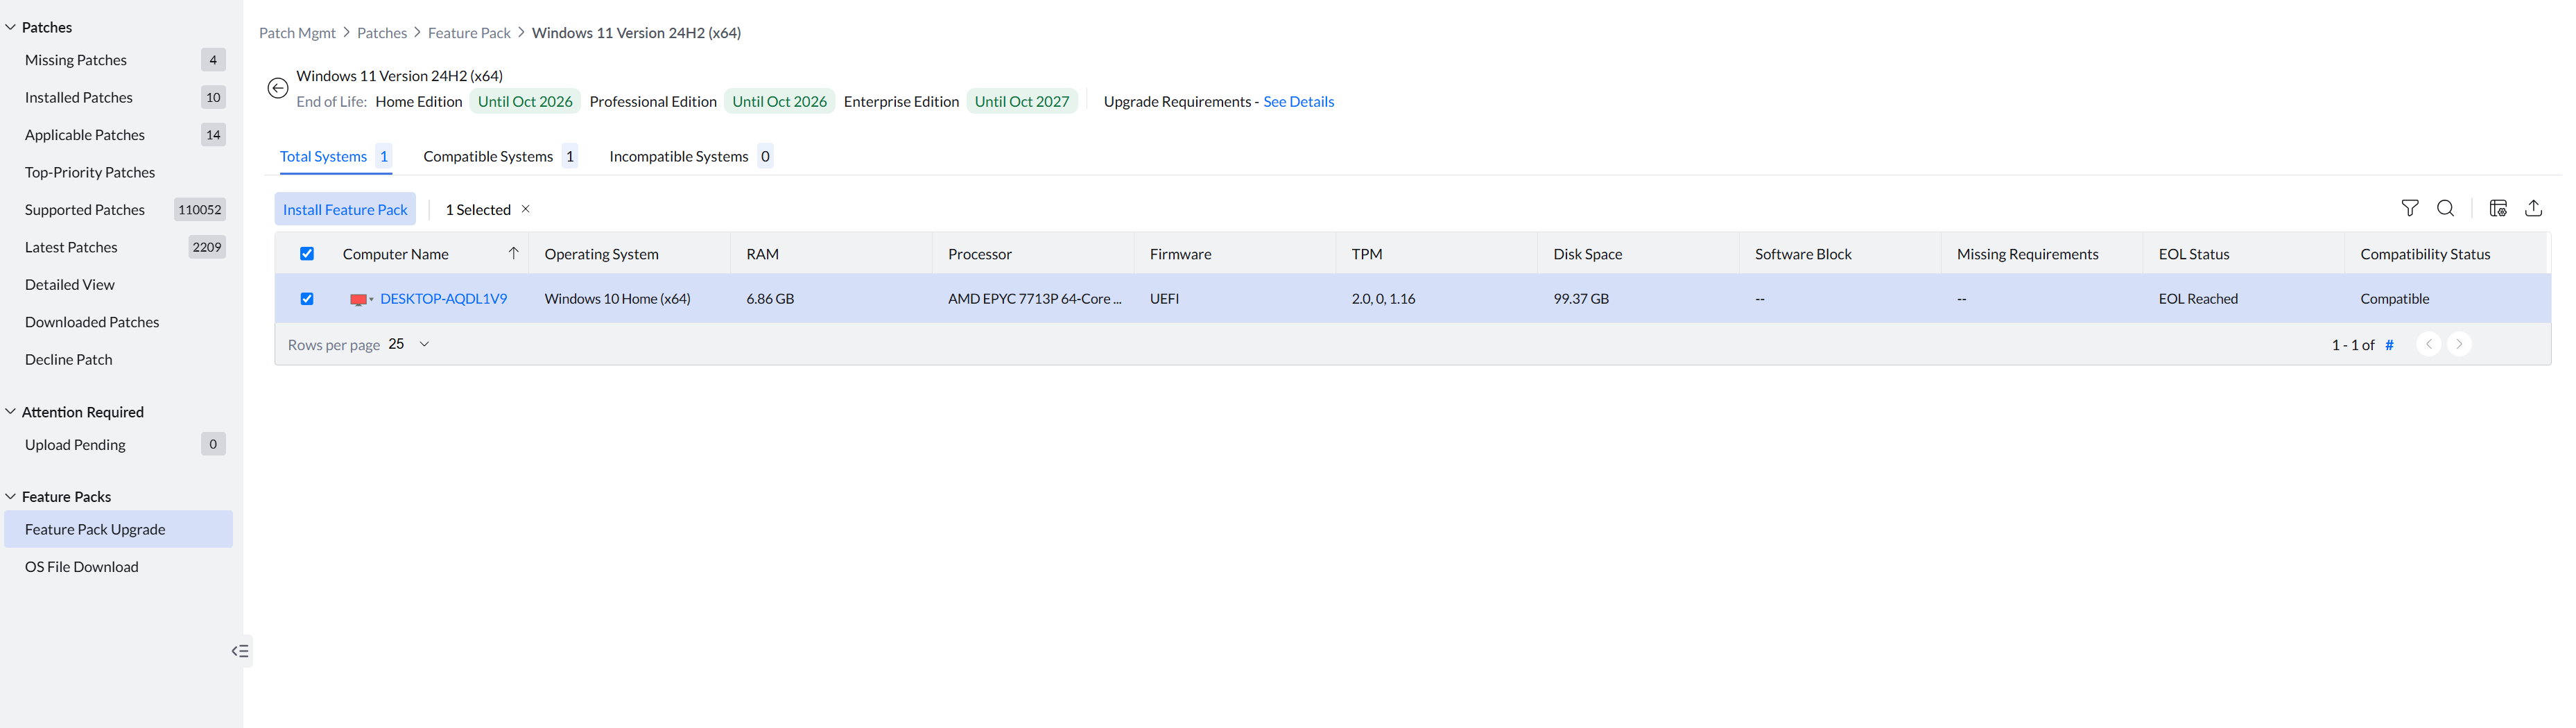Screen dimensions: 2576x728
Task: Toggle the select-all header checkbox
Action: [x=307, y=254]
